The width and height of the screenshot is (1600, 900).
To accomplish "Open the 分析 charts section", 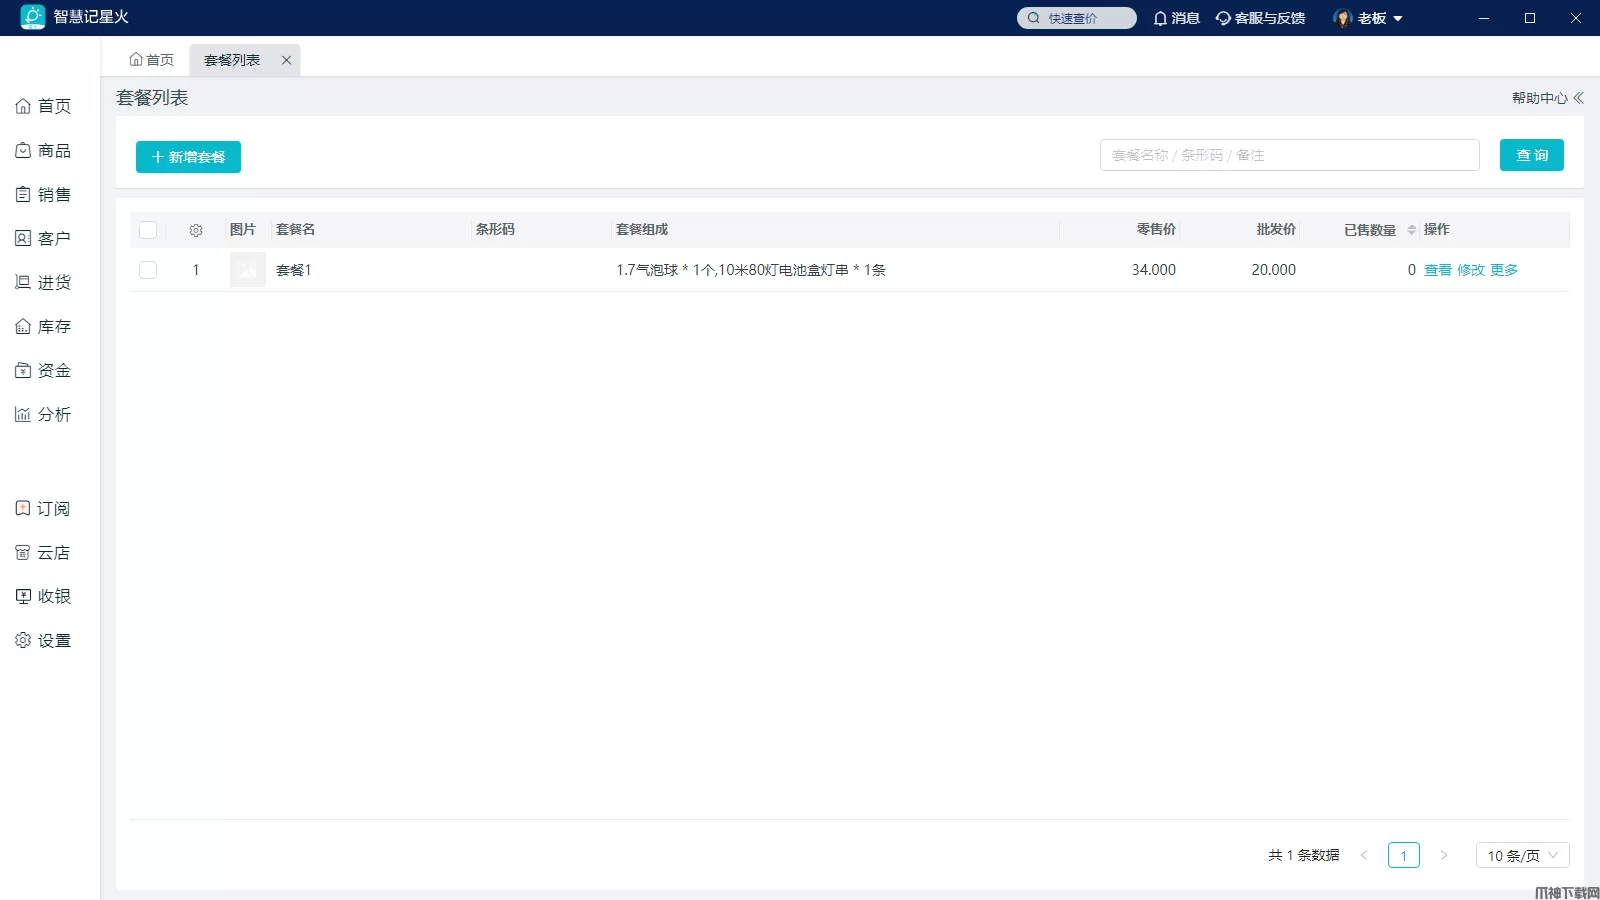I will (x=43, y=415).
